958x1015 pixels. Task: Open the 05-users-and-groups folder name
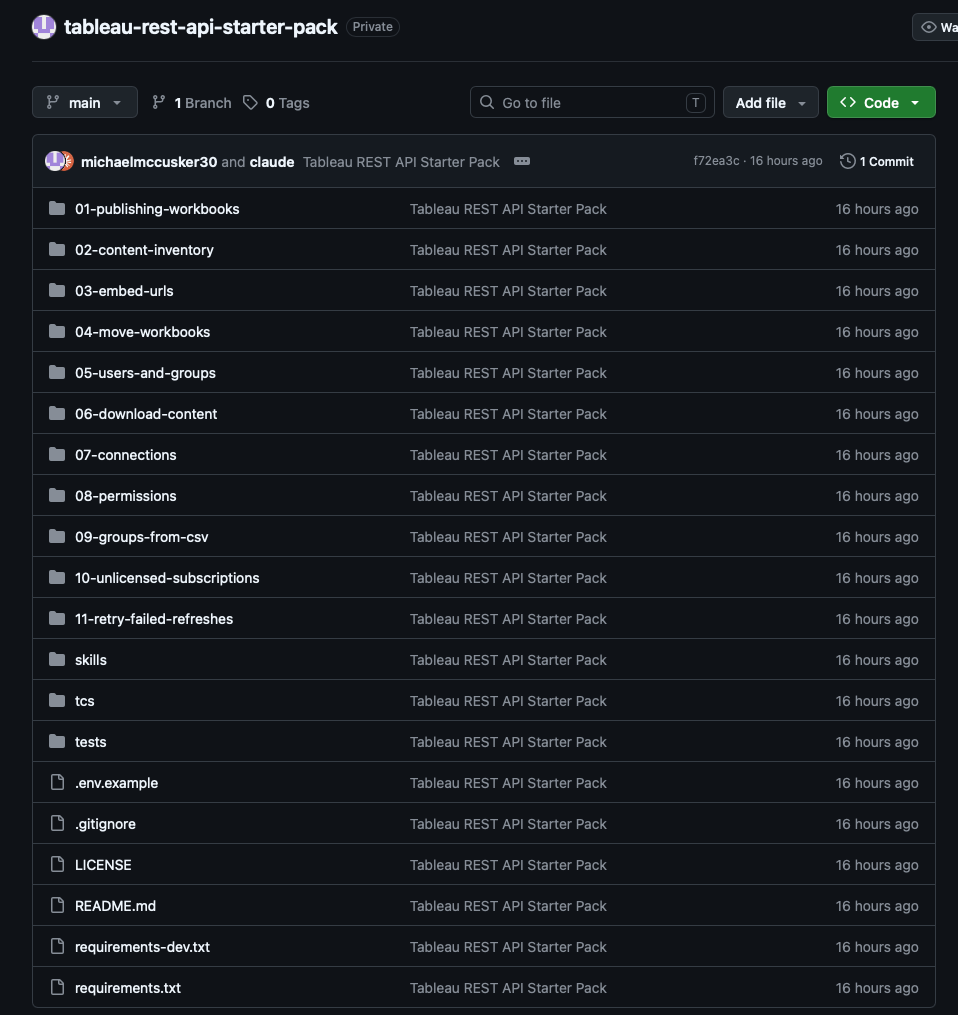146,372
